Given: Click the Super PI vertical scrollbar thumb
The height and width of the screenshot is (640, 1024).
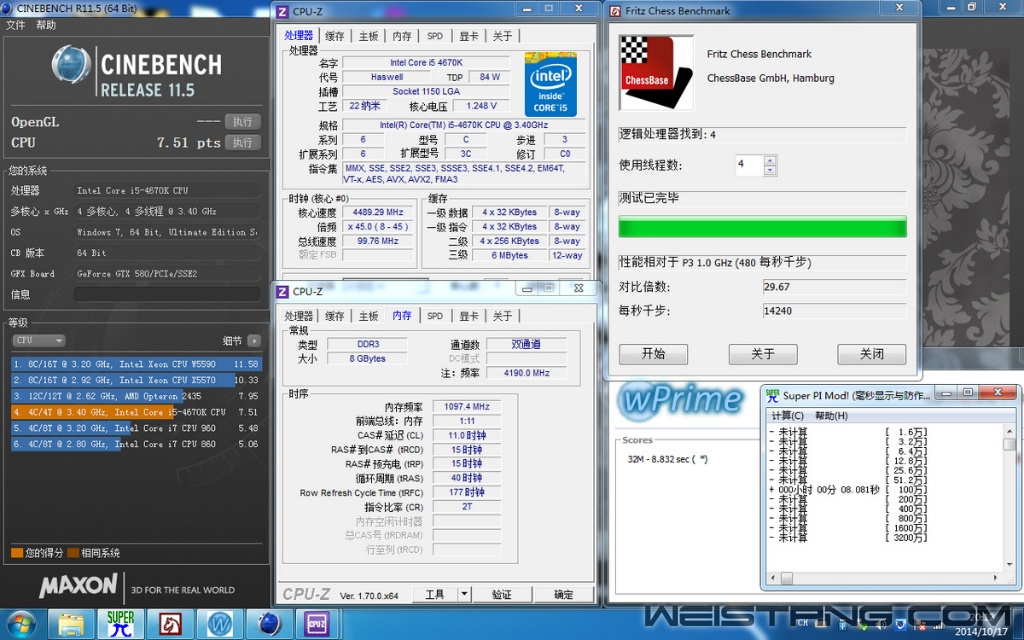Looking at the screenshot, I should click(x=1009, y=443).
